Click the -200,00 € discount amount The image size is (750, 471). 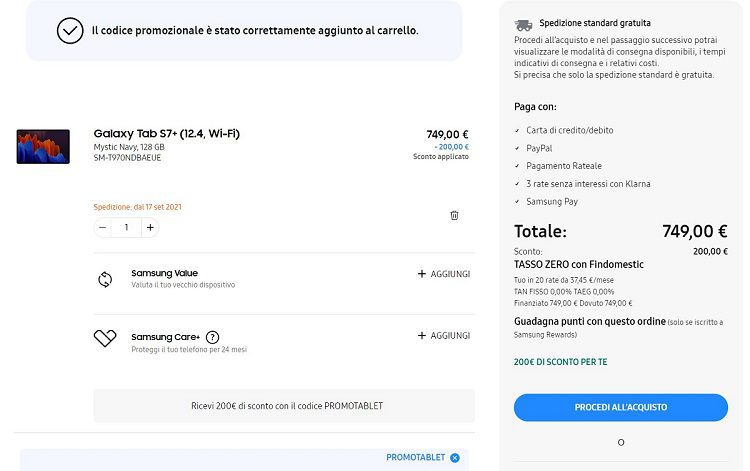(x=452, y=147)
